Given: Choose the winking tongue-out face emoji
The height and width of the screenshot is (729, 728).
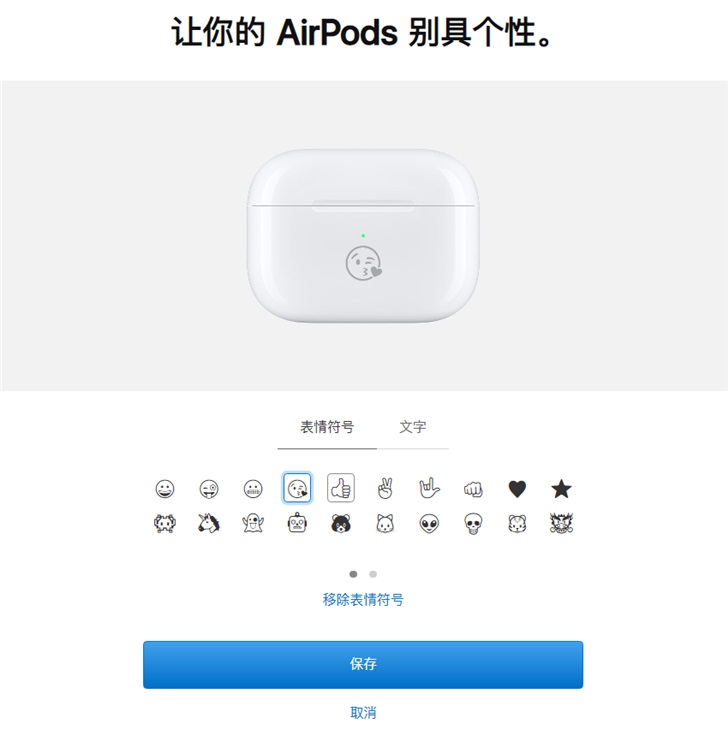Looking at the screenshot, I should point(209,489).
